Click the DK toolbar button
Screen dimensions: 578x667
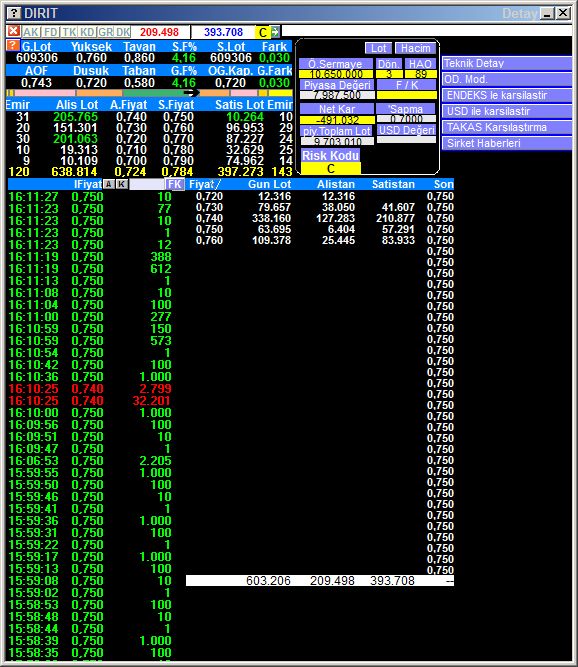pos(123,32)
